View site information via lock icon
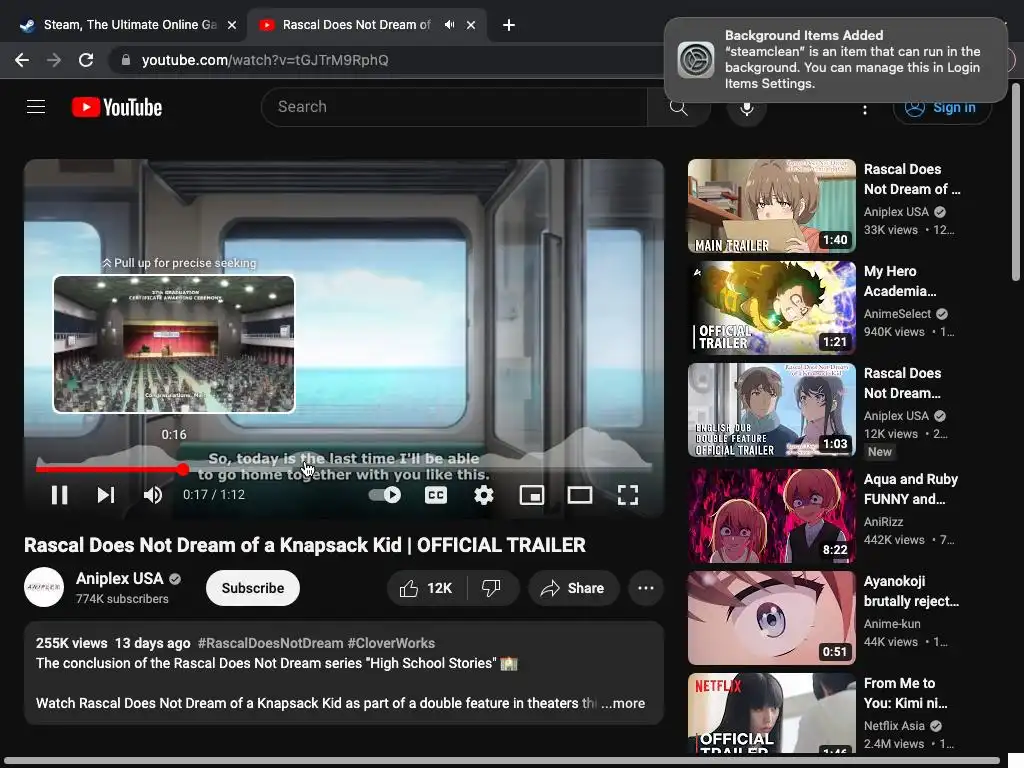1024x768 pixels. coord(126,60)
